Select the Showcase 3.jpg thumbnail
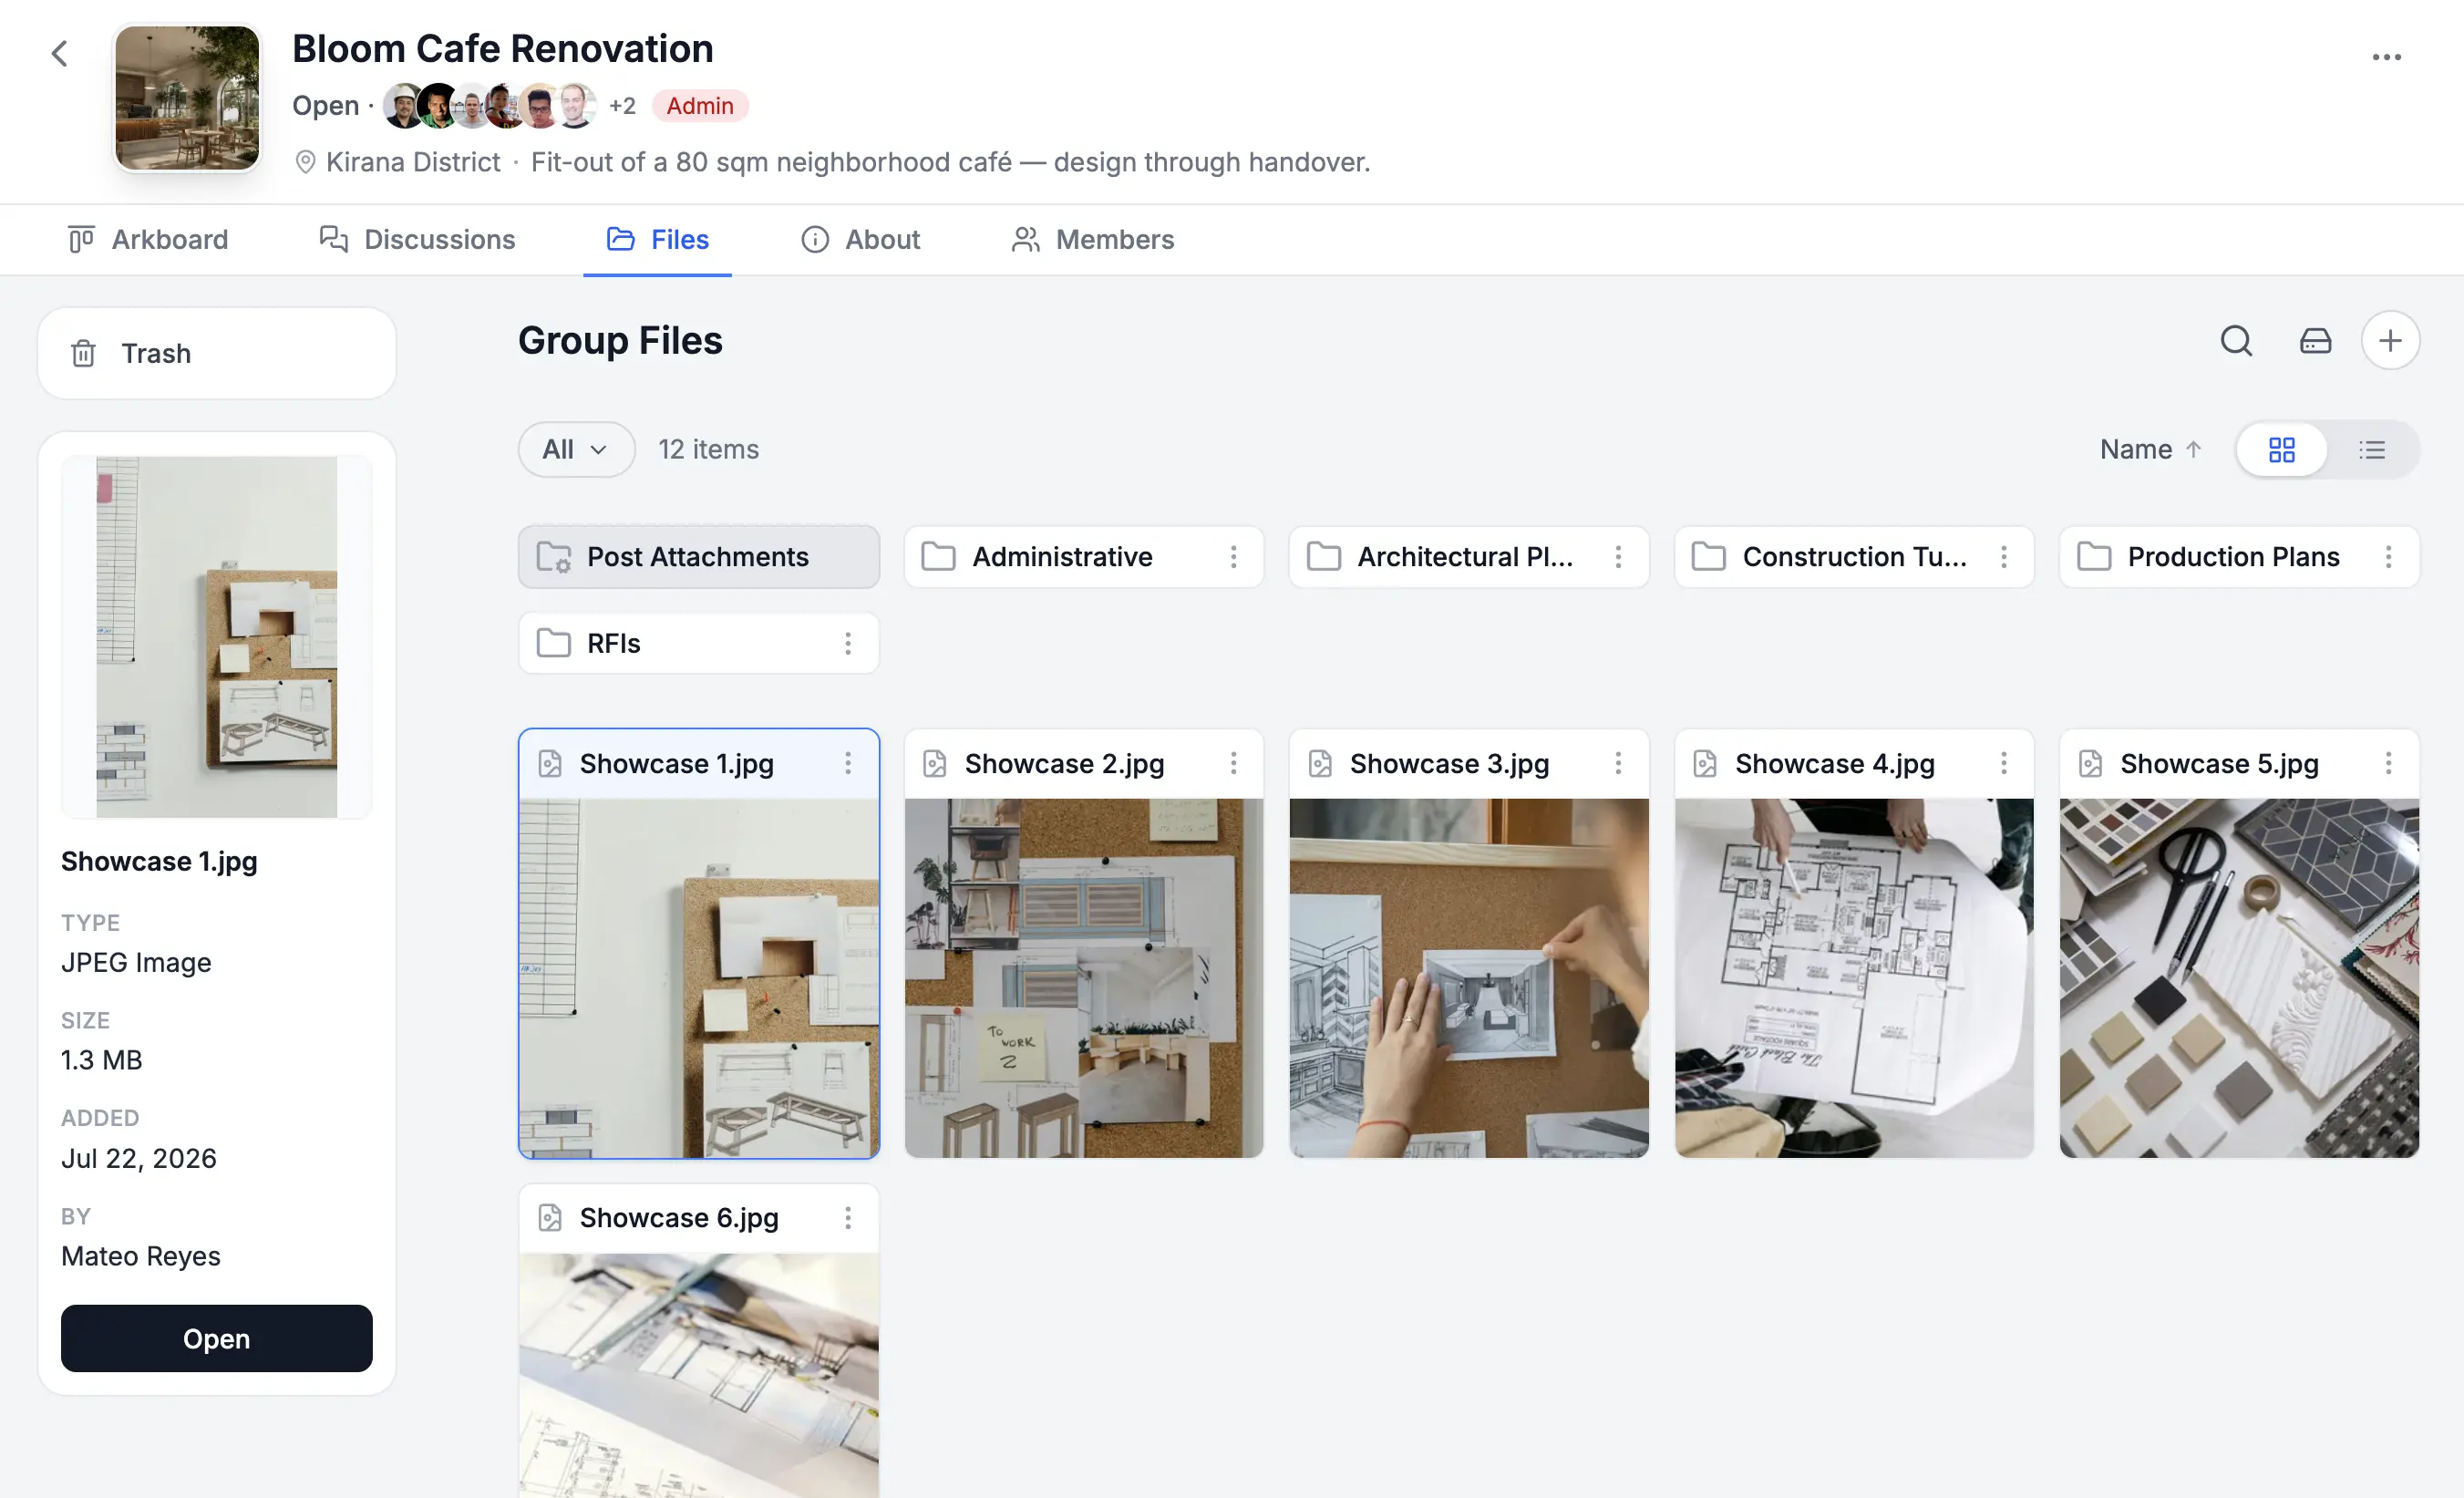Screen dimensions: 2464x1498 tap(1469, 978)
